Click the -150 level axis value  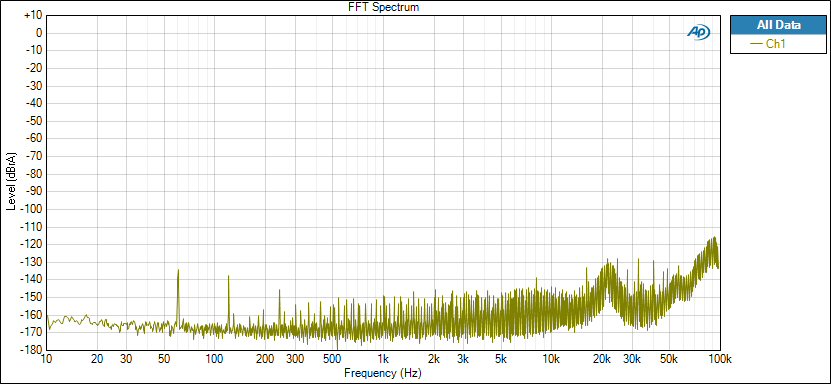[x=32, y=297]
